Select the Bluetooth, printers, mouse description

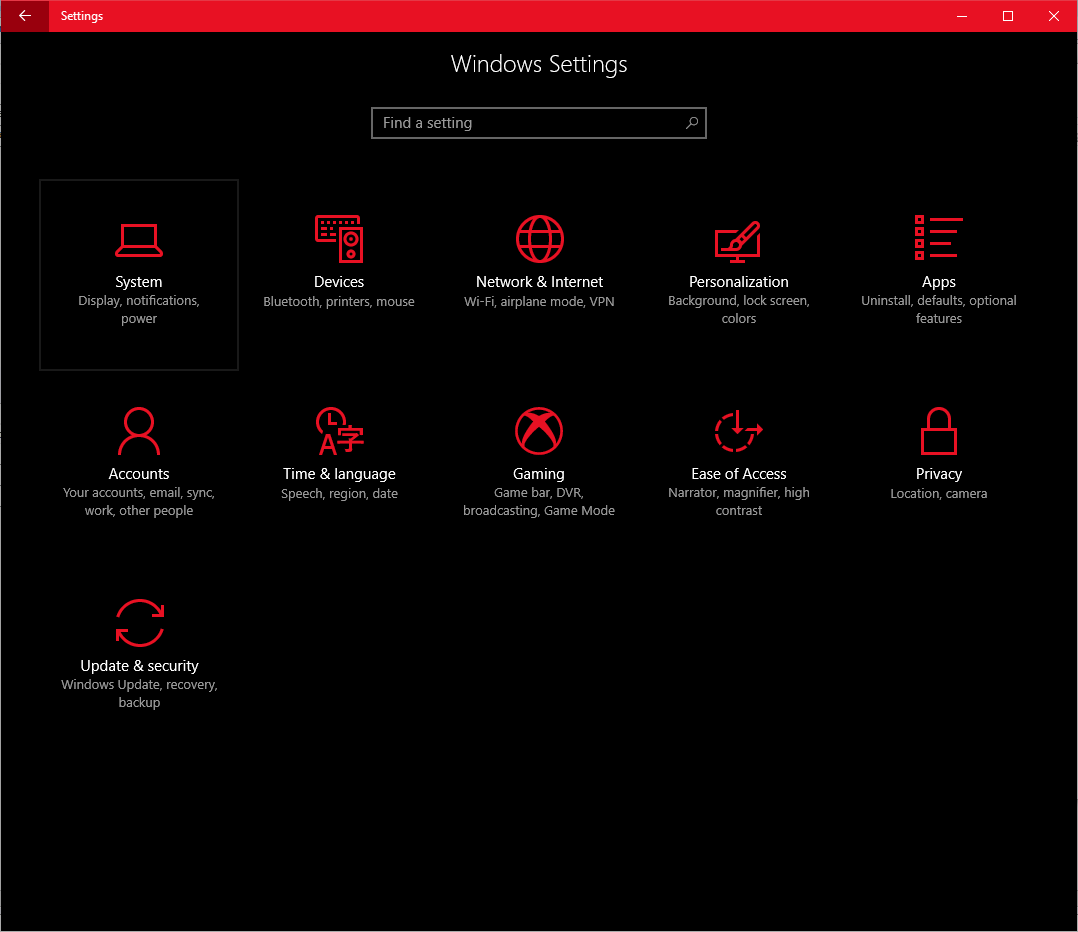pos(339,302)
